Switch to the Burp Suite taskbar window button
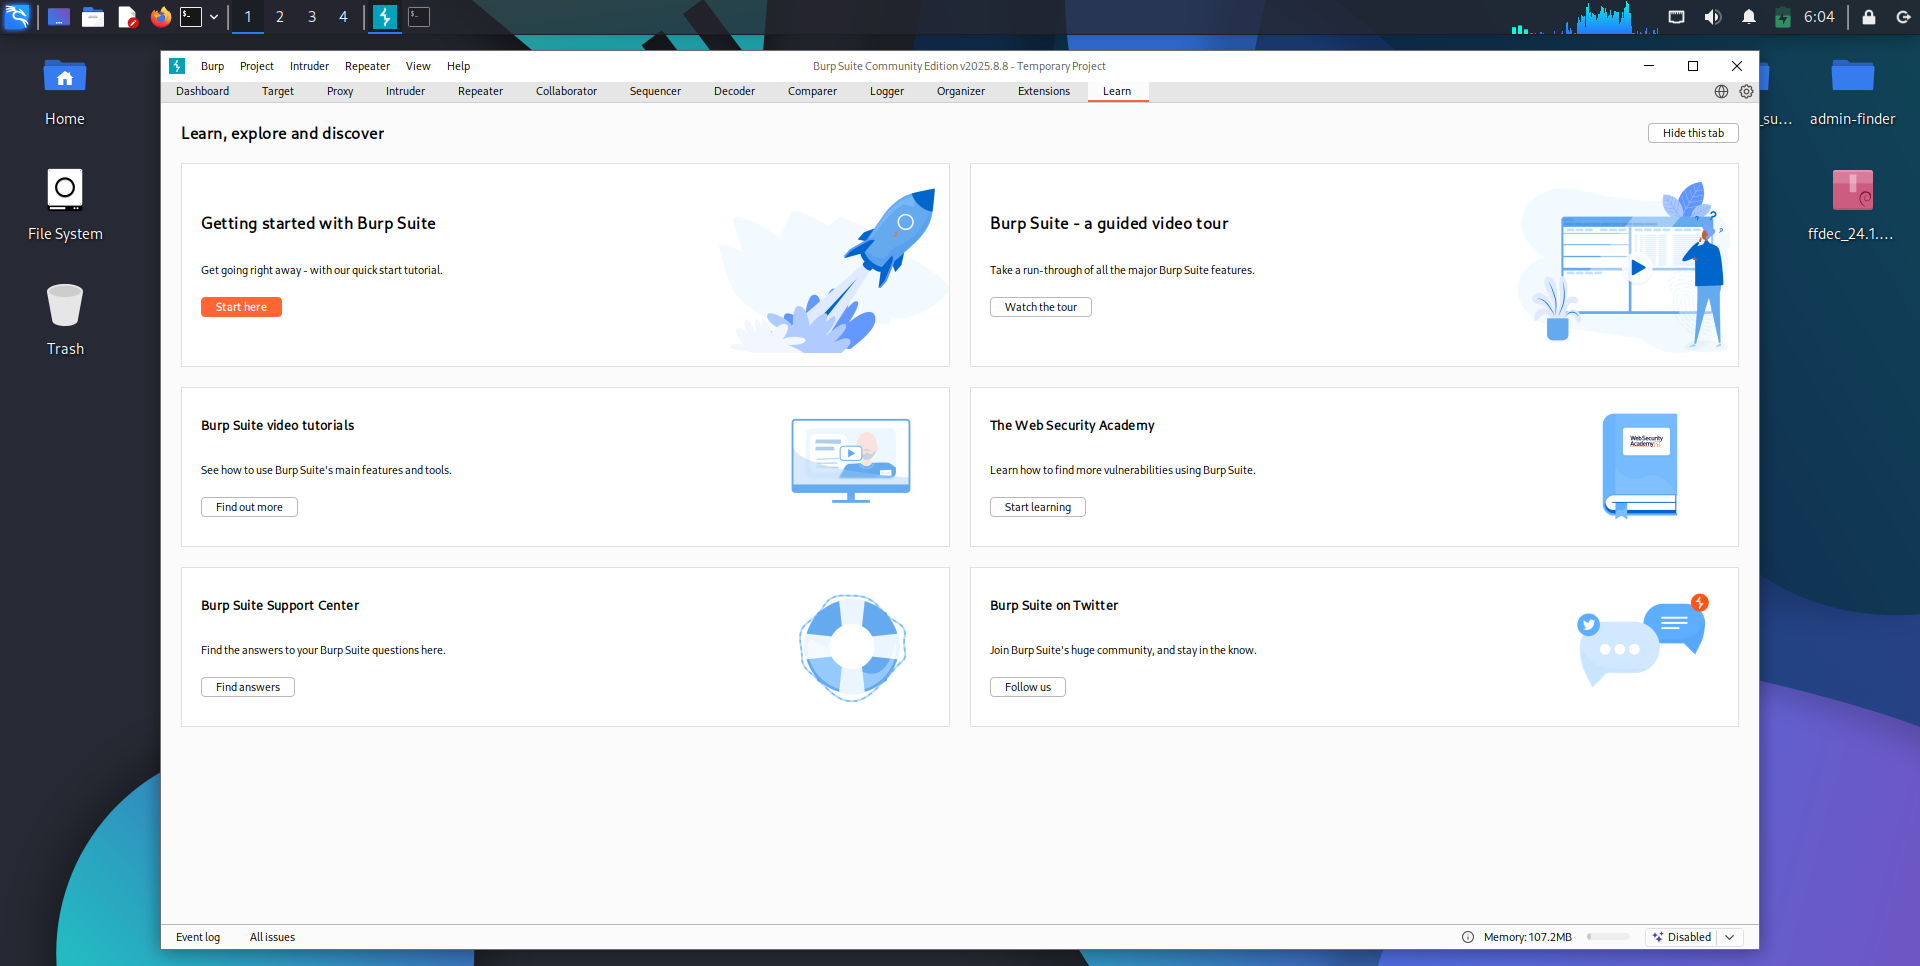1920x966 pixels. pyautogui.click(x=385, y=17)
